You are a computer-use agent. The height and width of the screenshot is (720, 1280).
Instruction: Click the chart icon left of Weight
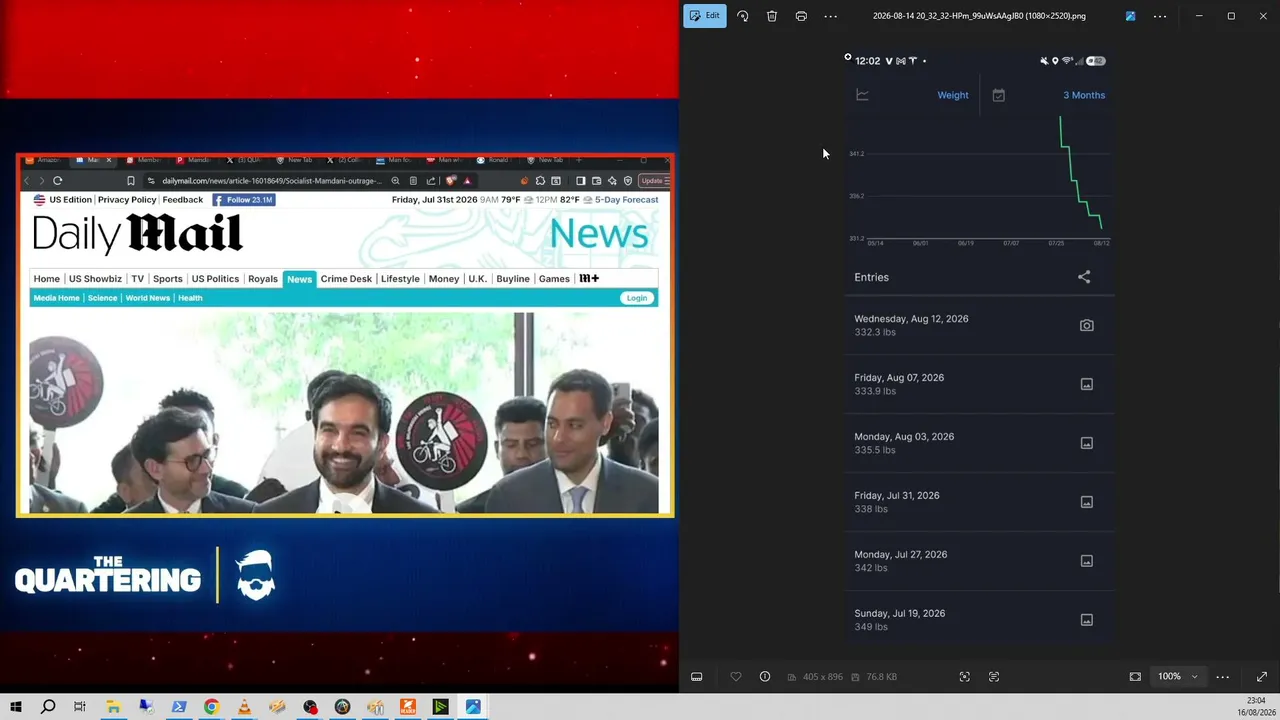click(862, 95)
